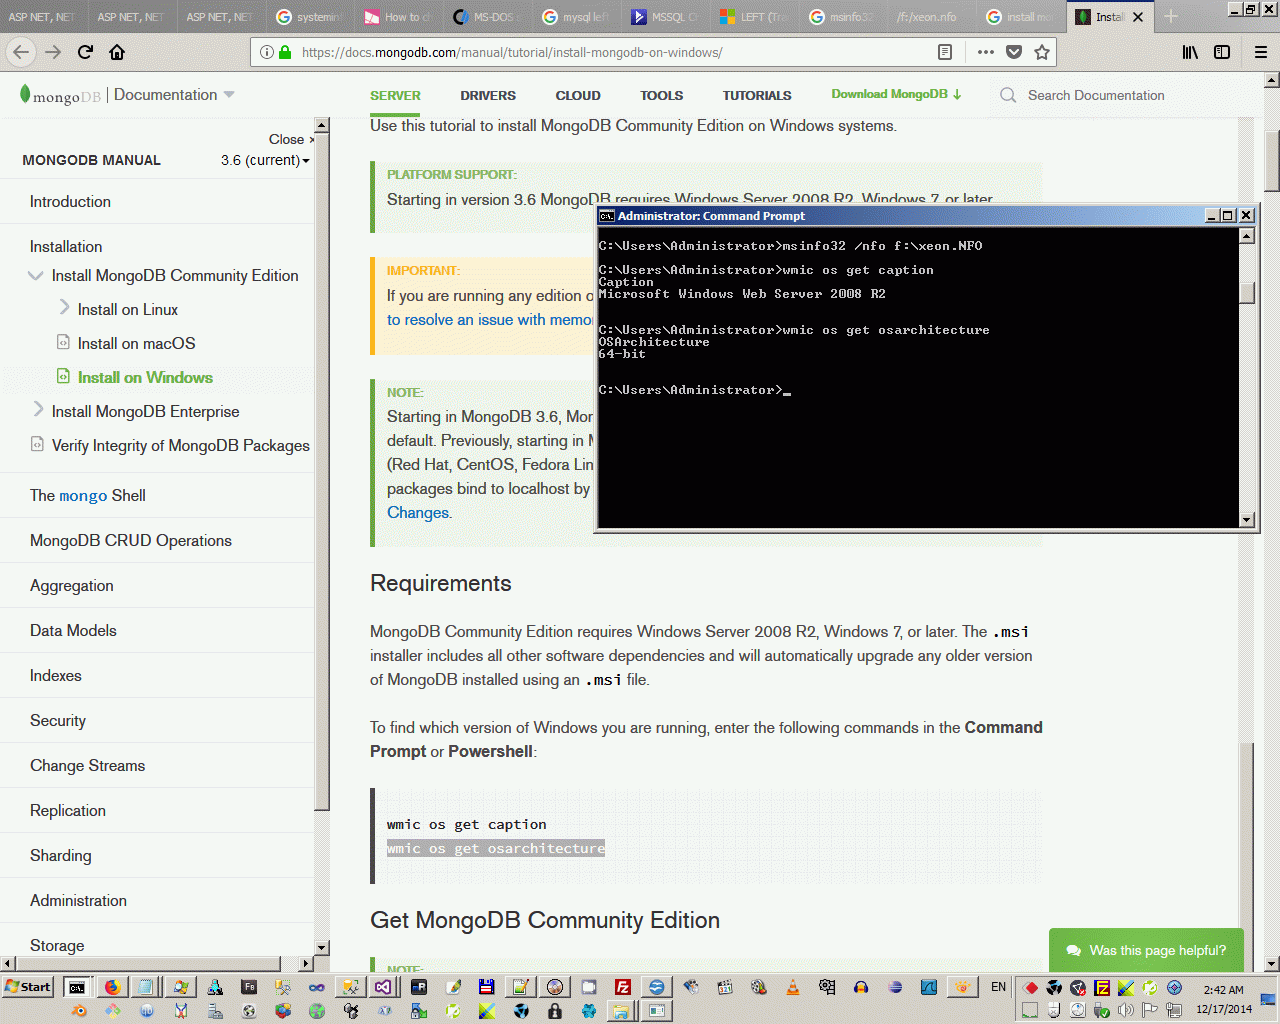Click the browser address bar URL

(512, 52)
